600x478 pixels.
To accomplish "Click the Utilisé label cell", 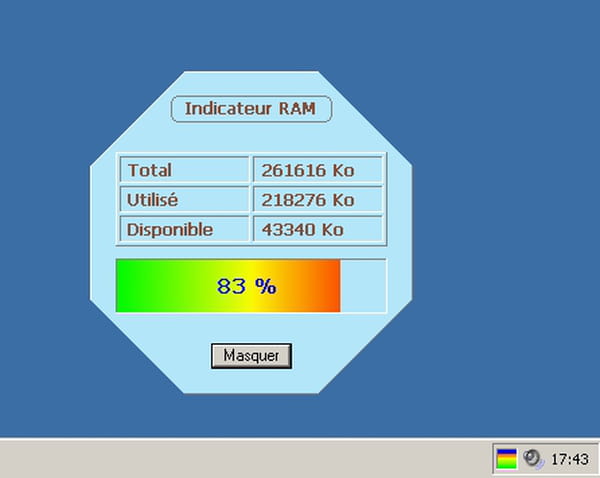I will (184, 199).
